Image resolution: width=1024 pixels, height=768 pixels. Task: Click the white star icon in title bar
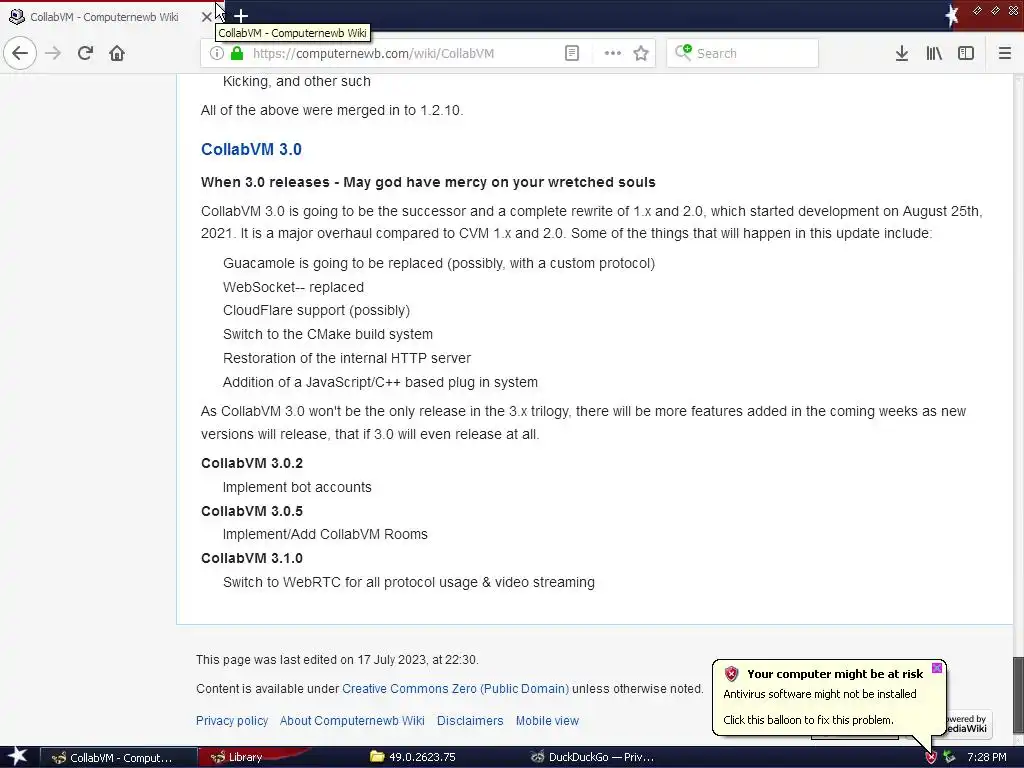click(952, 14)
